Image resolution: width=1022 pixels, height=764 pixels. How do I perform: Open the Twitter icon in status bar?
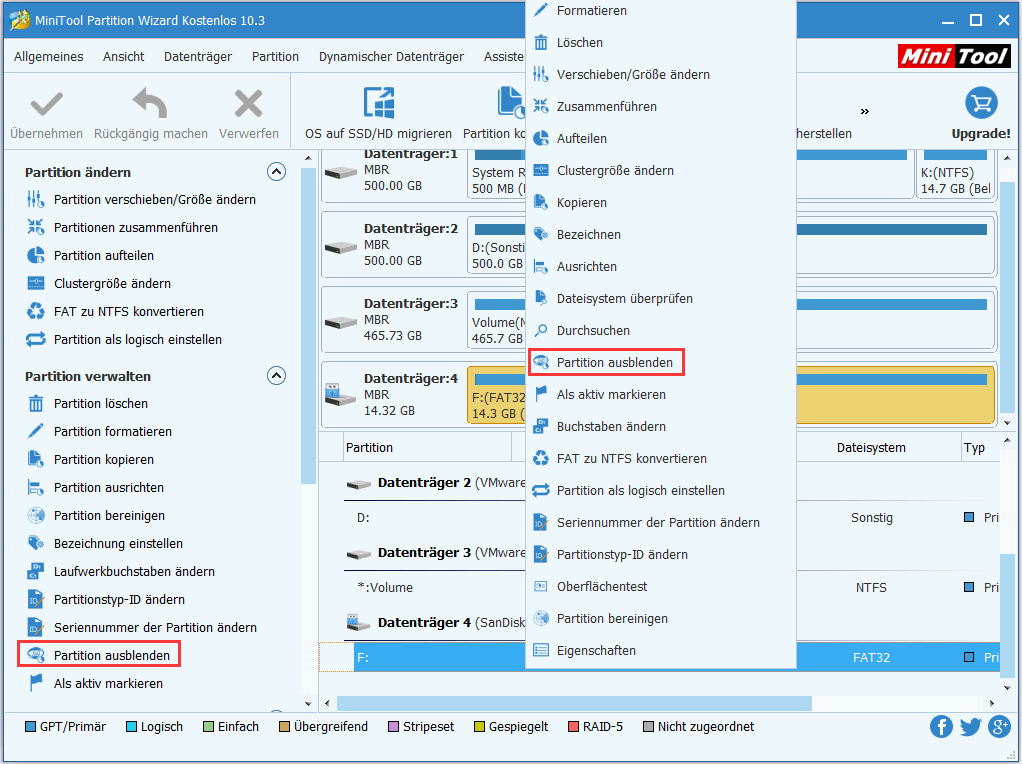pyautogui.click(x=971, y=726)
